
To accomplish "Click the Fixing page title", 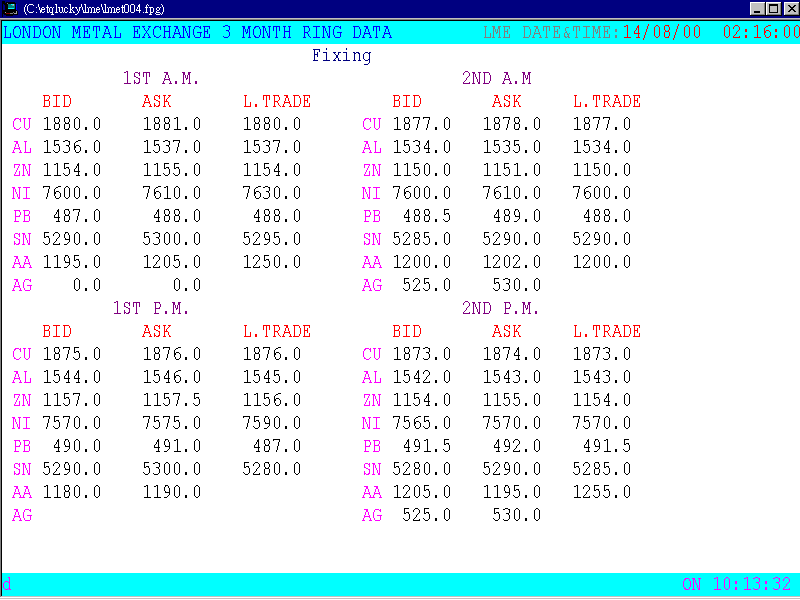I will (x=342, y=55).
